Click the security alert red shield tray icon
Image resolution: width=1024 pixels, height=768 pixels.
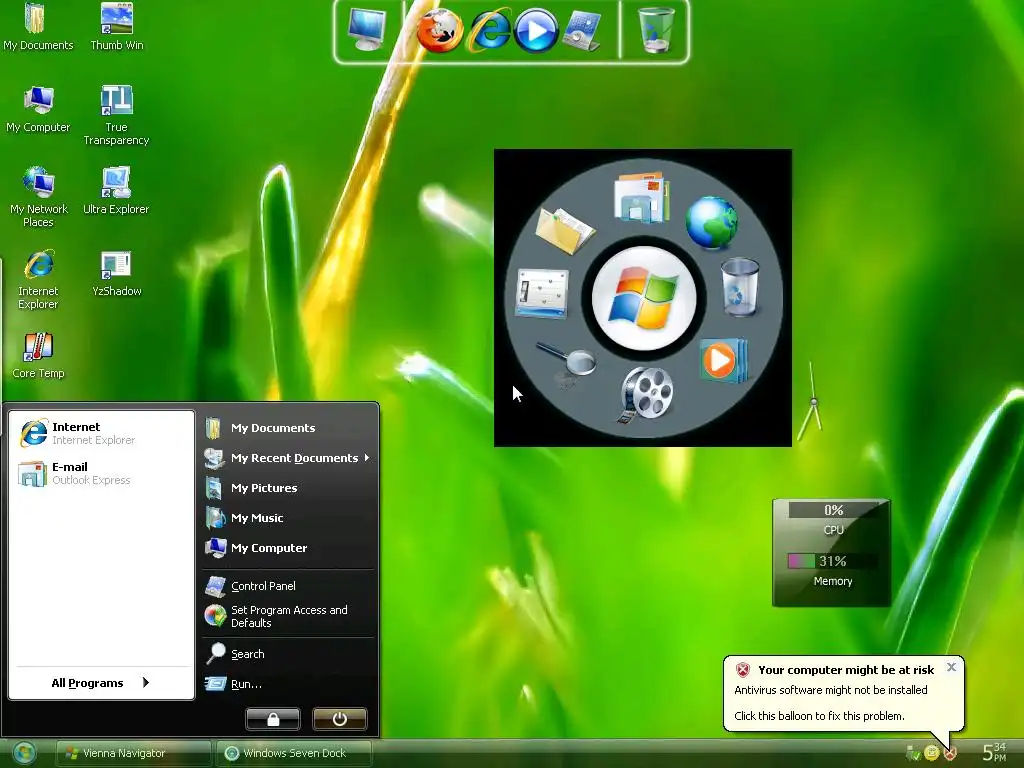click(950, 754)
